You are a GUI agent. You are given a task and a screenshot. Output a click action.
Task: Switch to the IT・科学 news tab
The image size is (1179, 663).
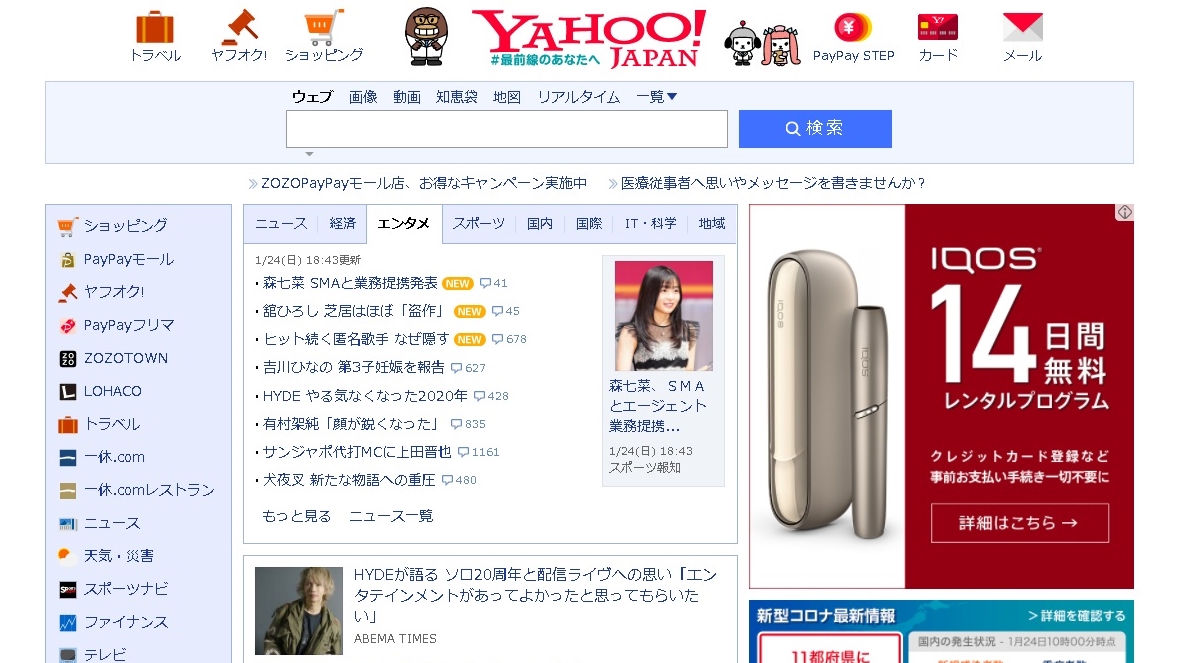[650, 224]
